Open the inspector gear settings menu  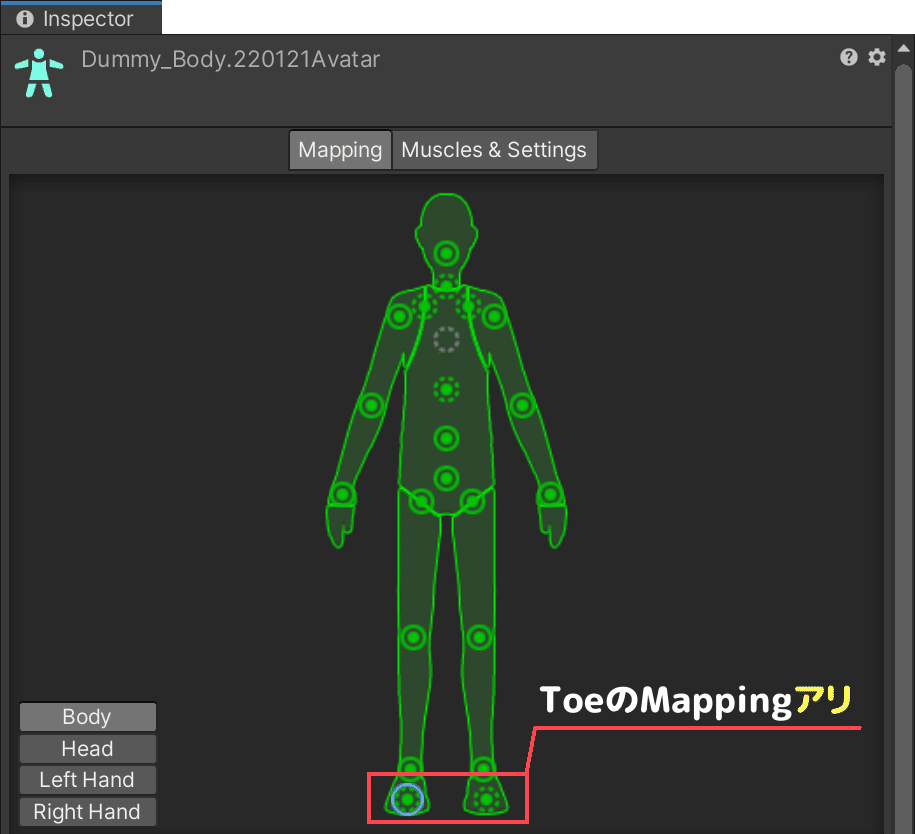tap(877, 57)
